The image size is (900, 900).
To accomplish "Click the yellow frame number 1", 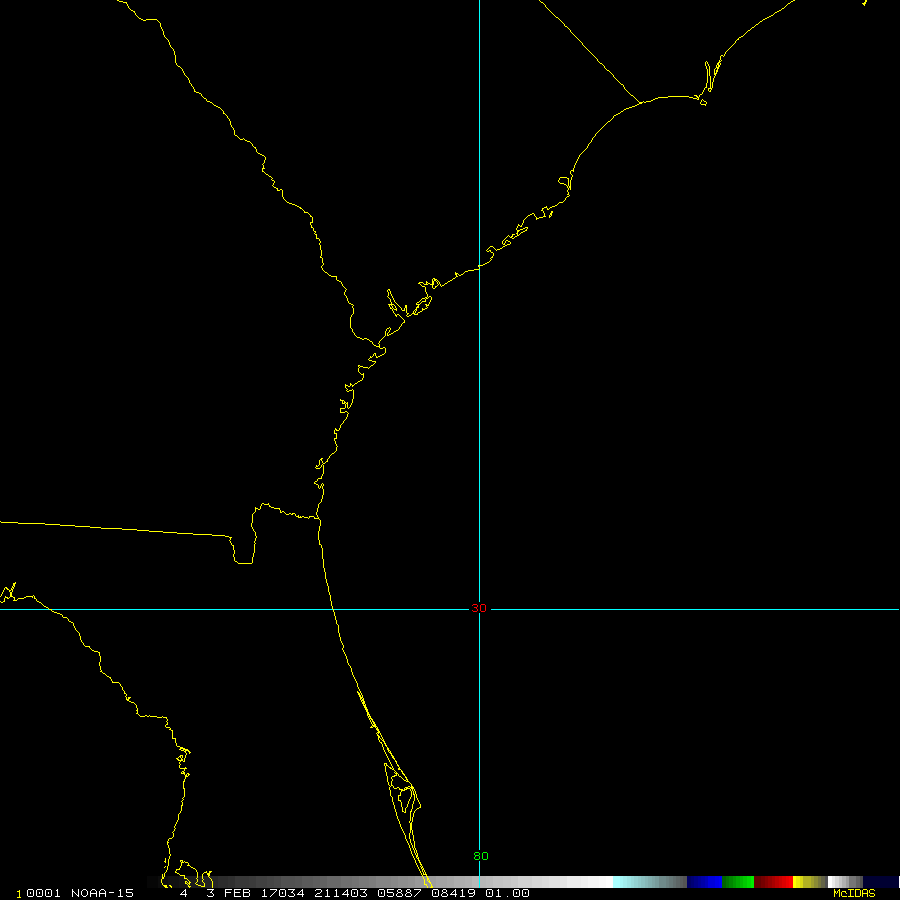I will coord(19,894).
